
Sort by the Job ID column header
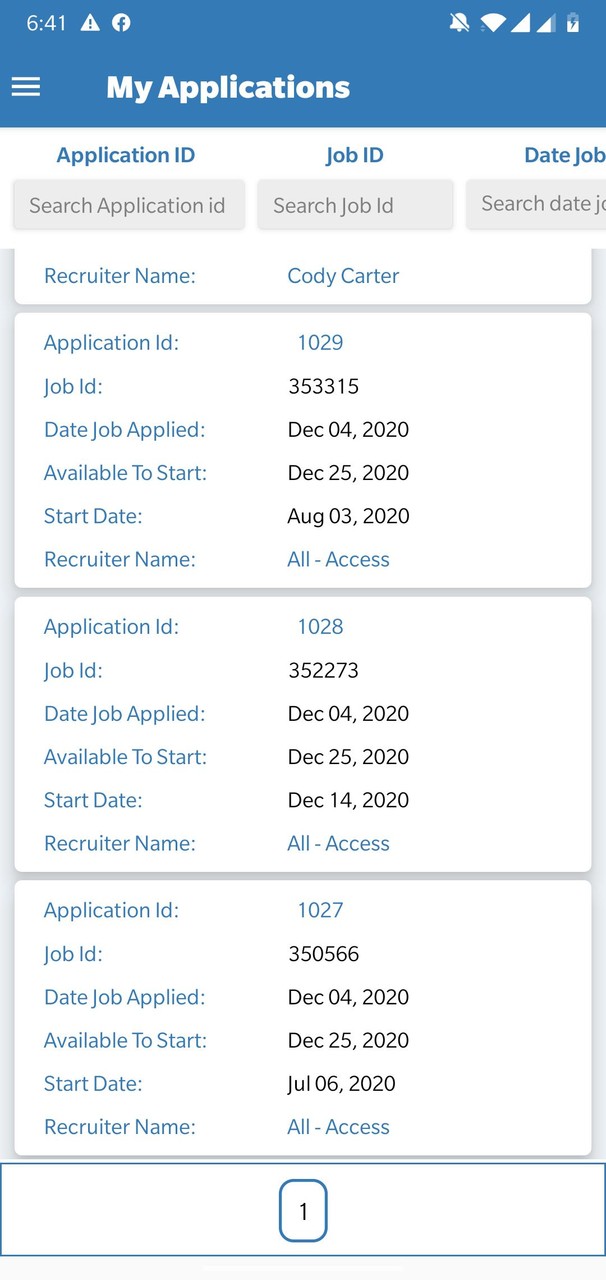[355, 155]
